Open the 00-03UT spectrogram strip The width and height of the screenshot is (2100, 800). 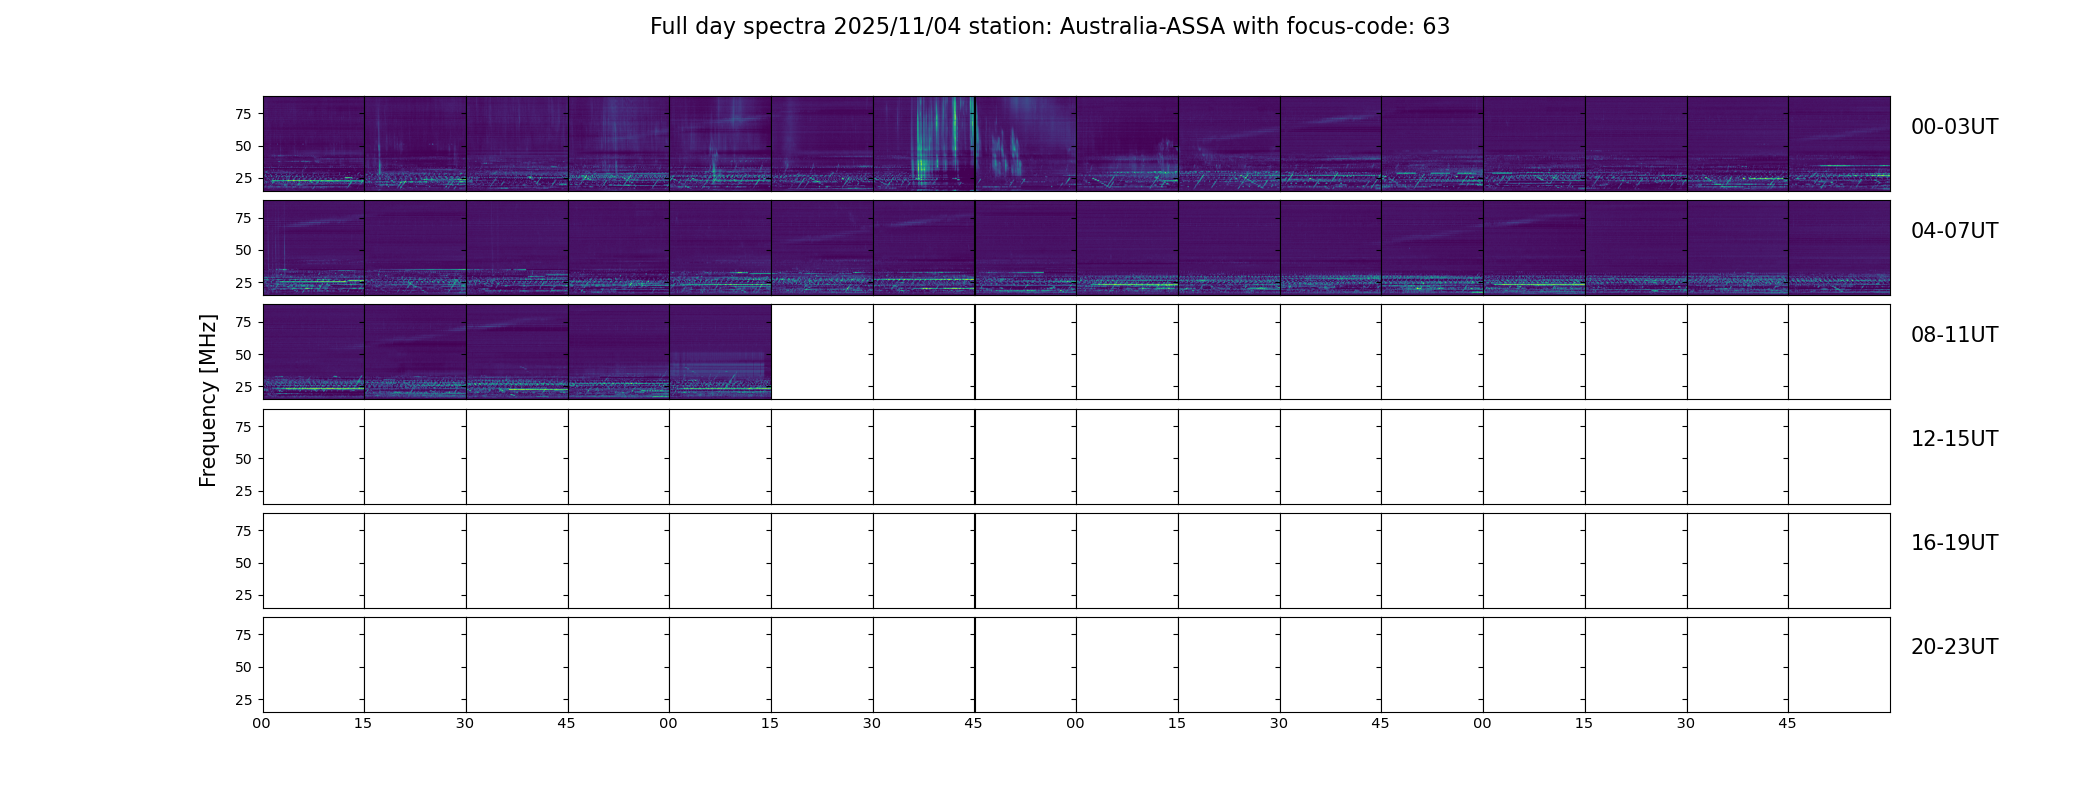(1076, 144)
